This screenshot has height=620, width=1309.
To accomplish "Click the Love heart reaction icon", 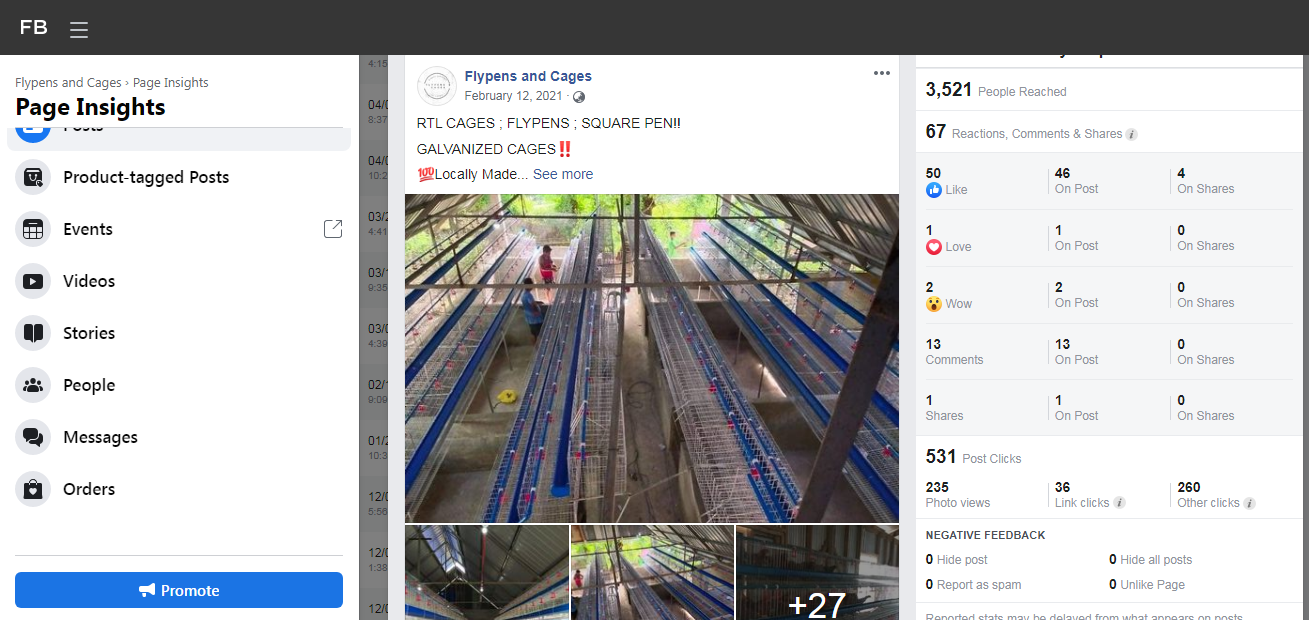I will (934, 246).
